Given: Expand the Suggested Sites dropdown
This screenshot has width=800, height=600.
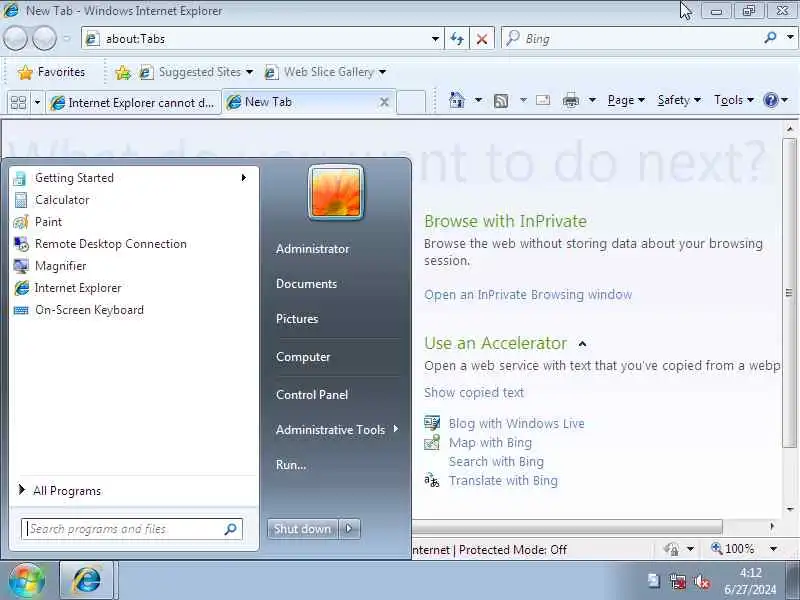Looking at the screenshot, I should 249,72.
